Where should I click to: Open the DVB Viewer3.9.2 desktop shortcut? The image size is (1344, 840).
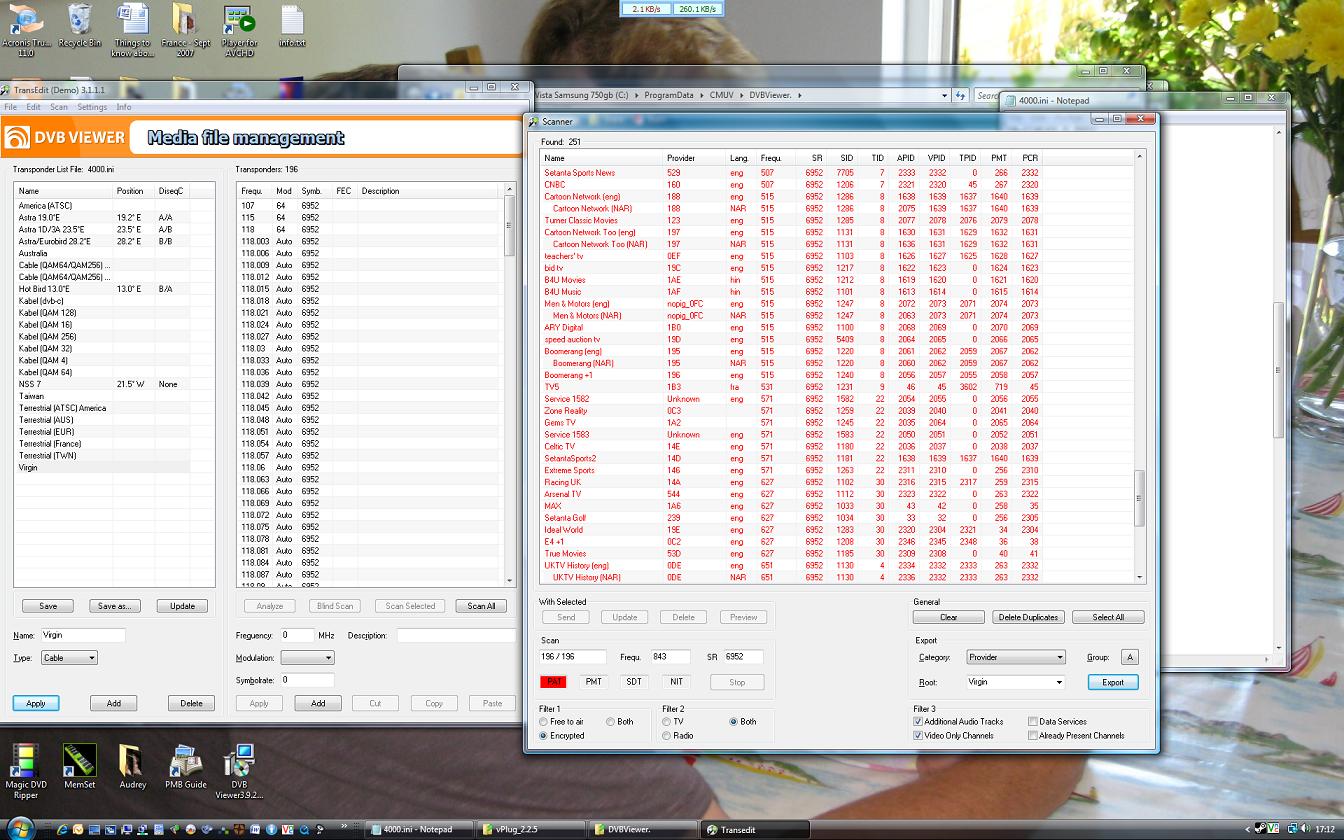coord(239,772)
